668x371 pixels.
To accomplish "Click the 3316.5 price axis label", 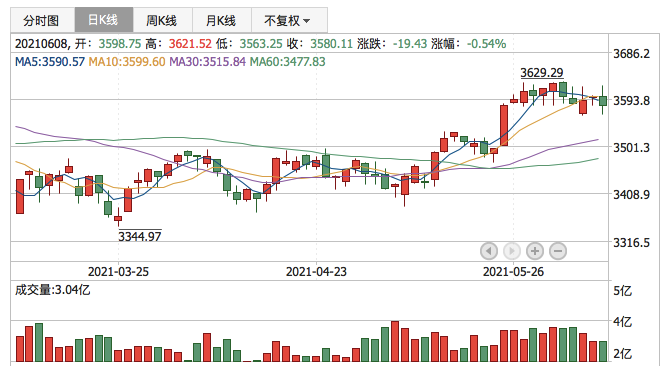I will [x=631, y=243].
